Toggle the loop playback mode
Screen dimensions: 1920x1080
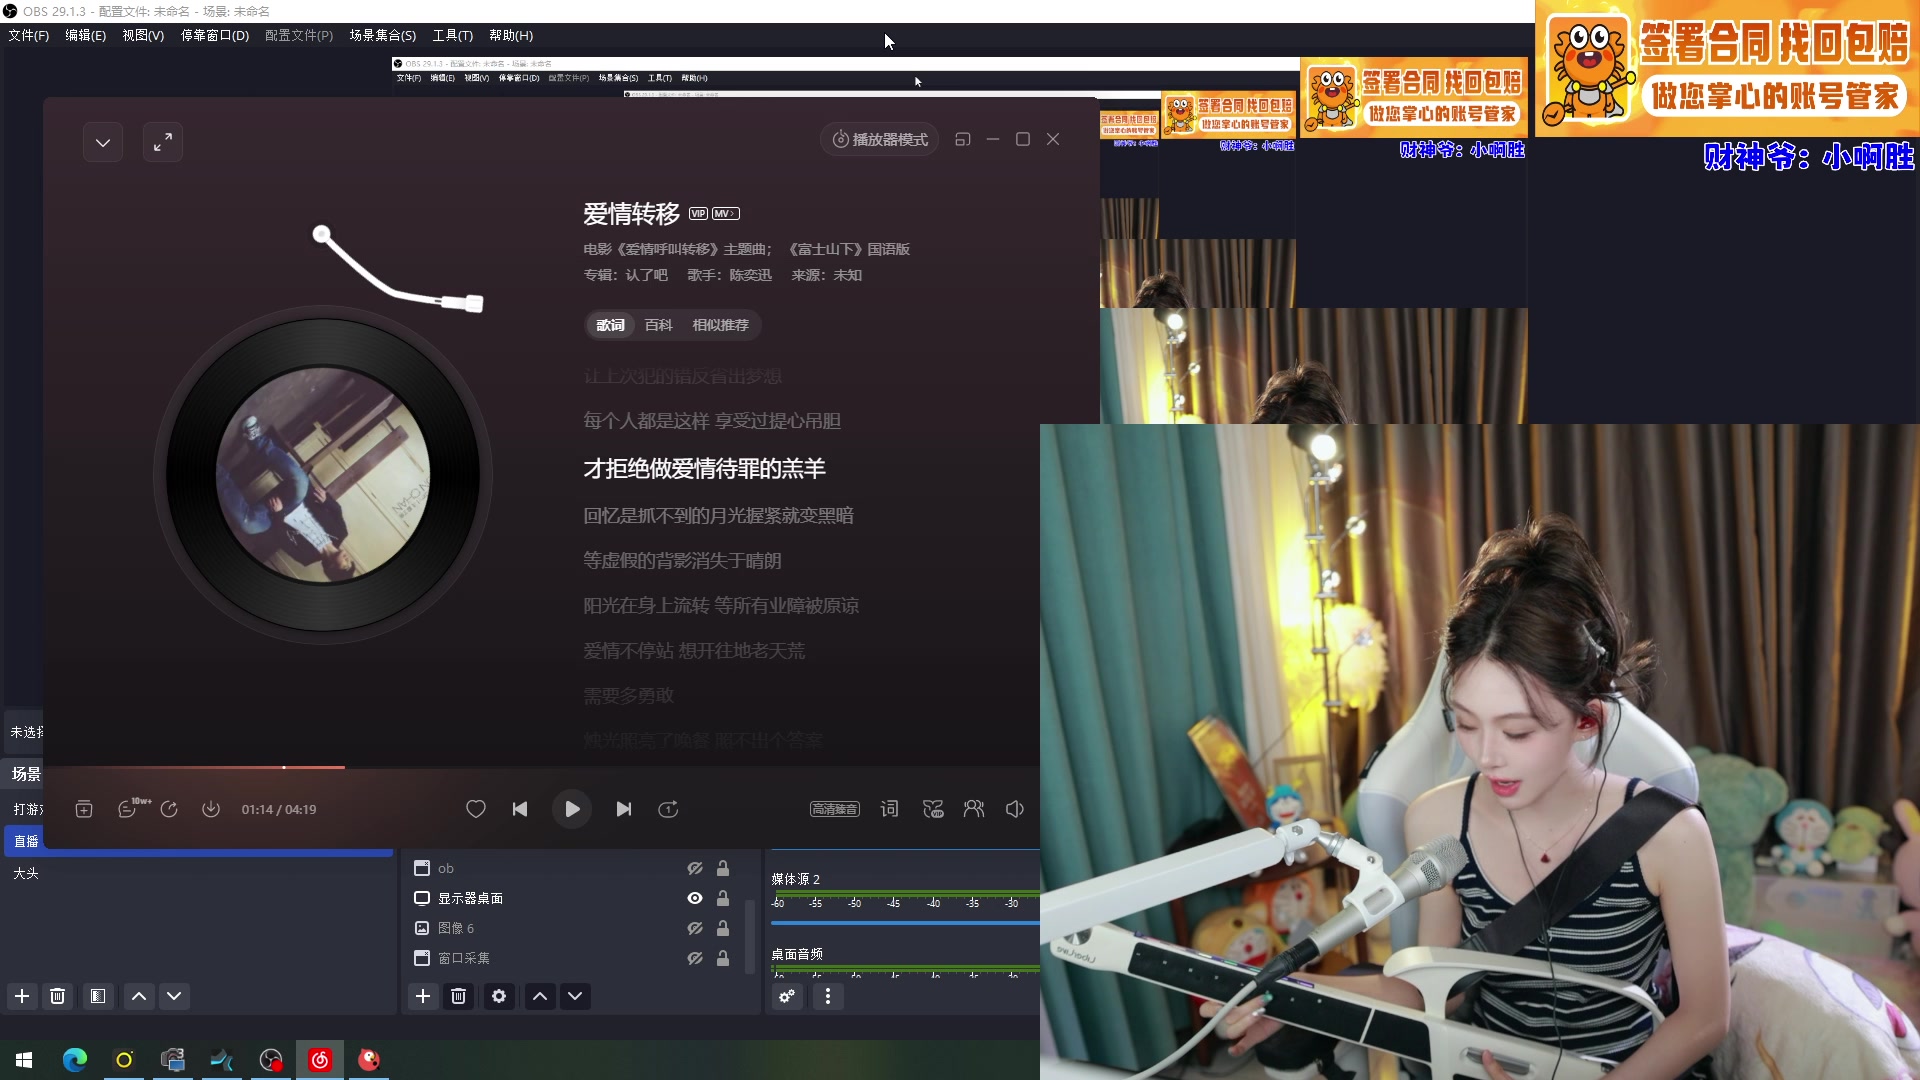669,809
